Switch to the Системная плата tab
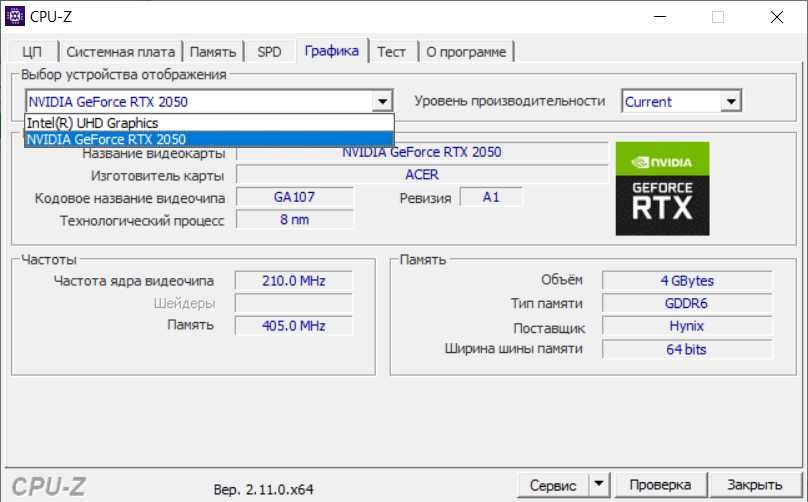808x502 pixels. pyautogui.click(x=121, y=52)
